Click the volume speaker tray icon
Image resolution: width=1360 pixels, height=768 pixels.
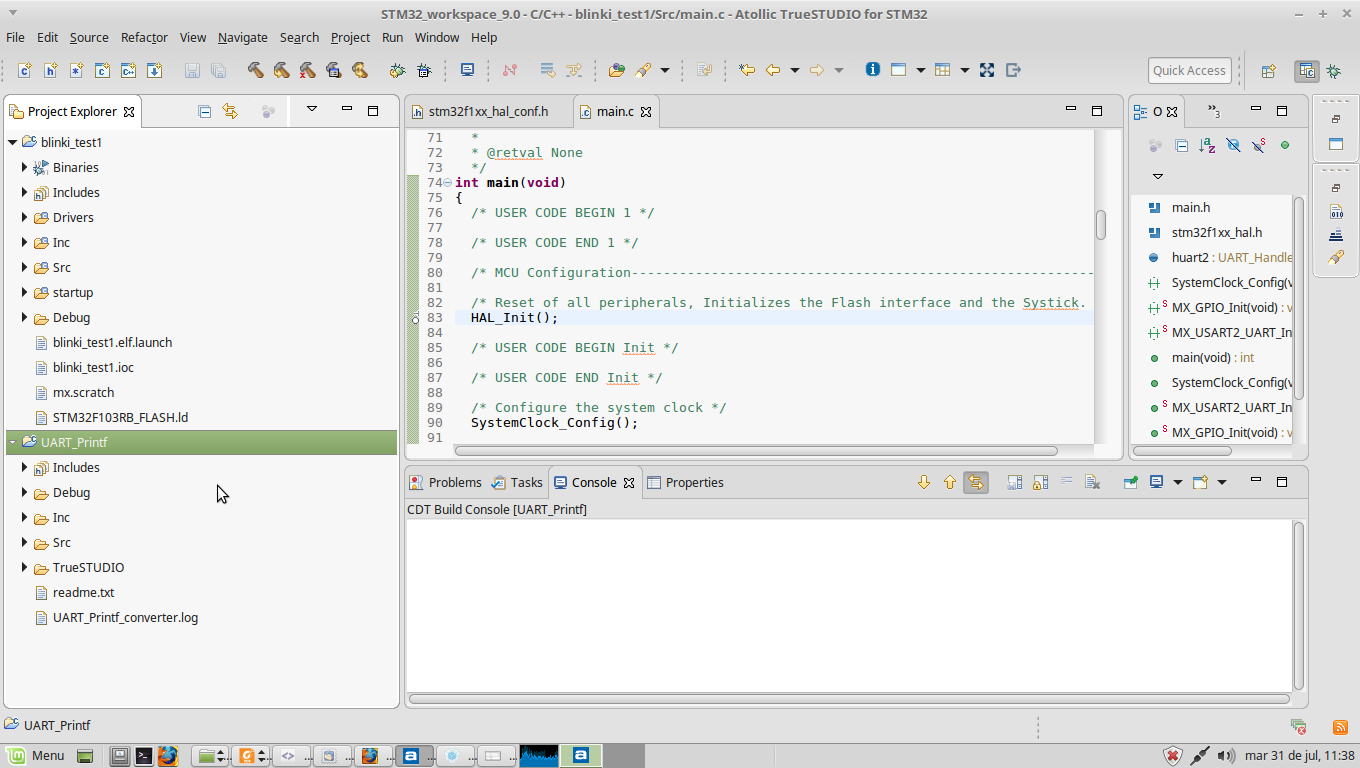pyautogui.click(x=1224, y=755)
